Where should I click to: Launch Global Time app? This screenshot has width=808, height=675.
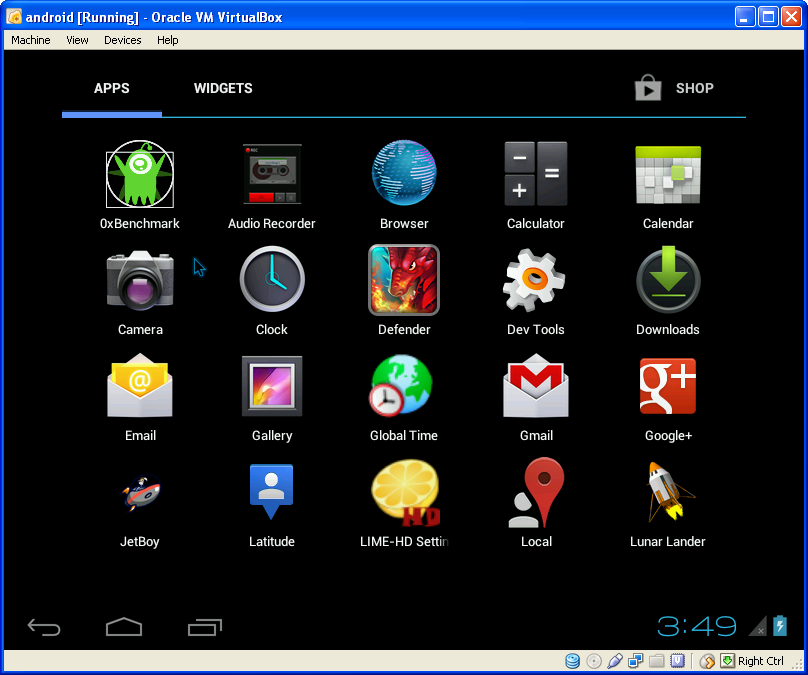point(401,385)
